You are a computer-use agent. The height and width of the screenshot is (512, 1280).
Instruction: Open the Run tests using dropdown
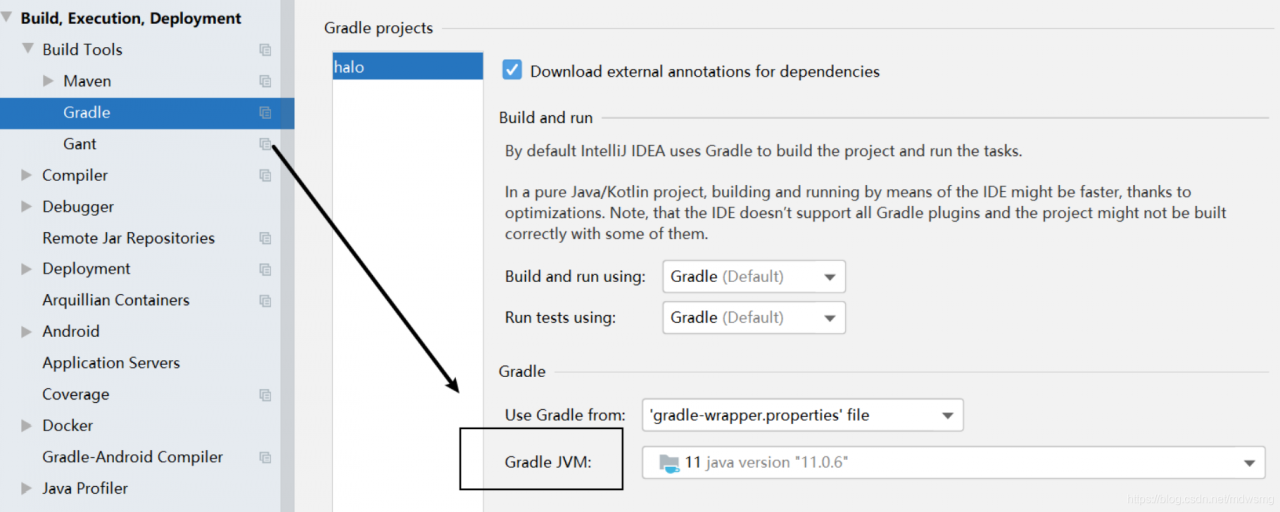[x=754, y=317]
